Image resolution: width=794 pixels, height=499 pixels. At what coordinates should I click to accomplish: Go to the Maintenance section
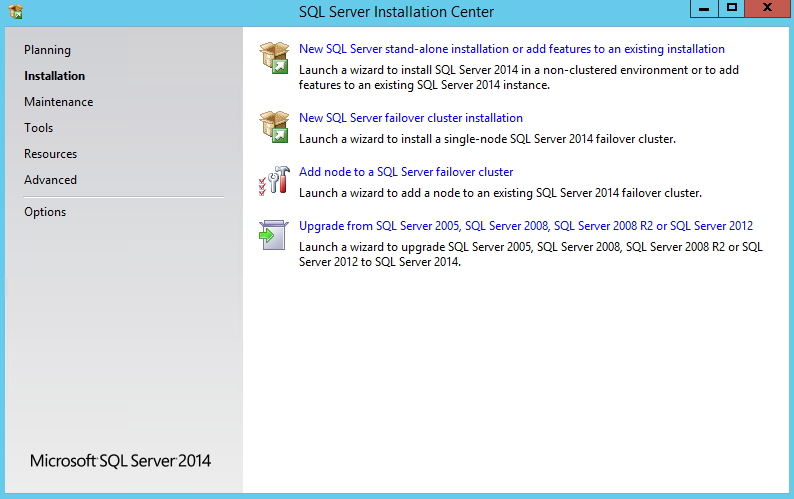(x=58, y=102)
